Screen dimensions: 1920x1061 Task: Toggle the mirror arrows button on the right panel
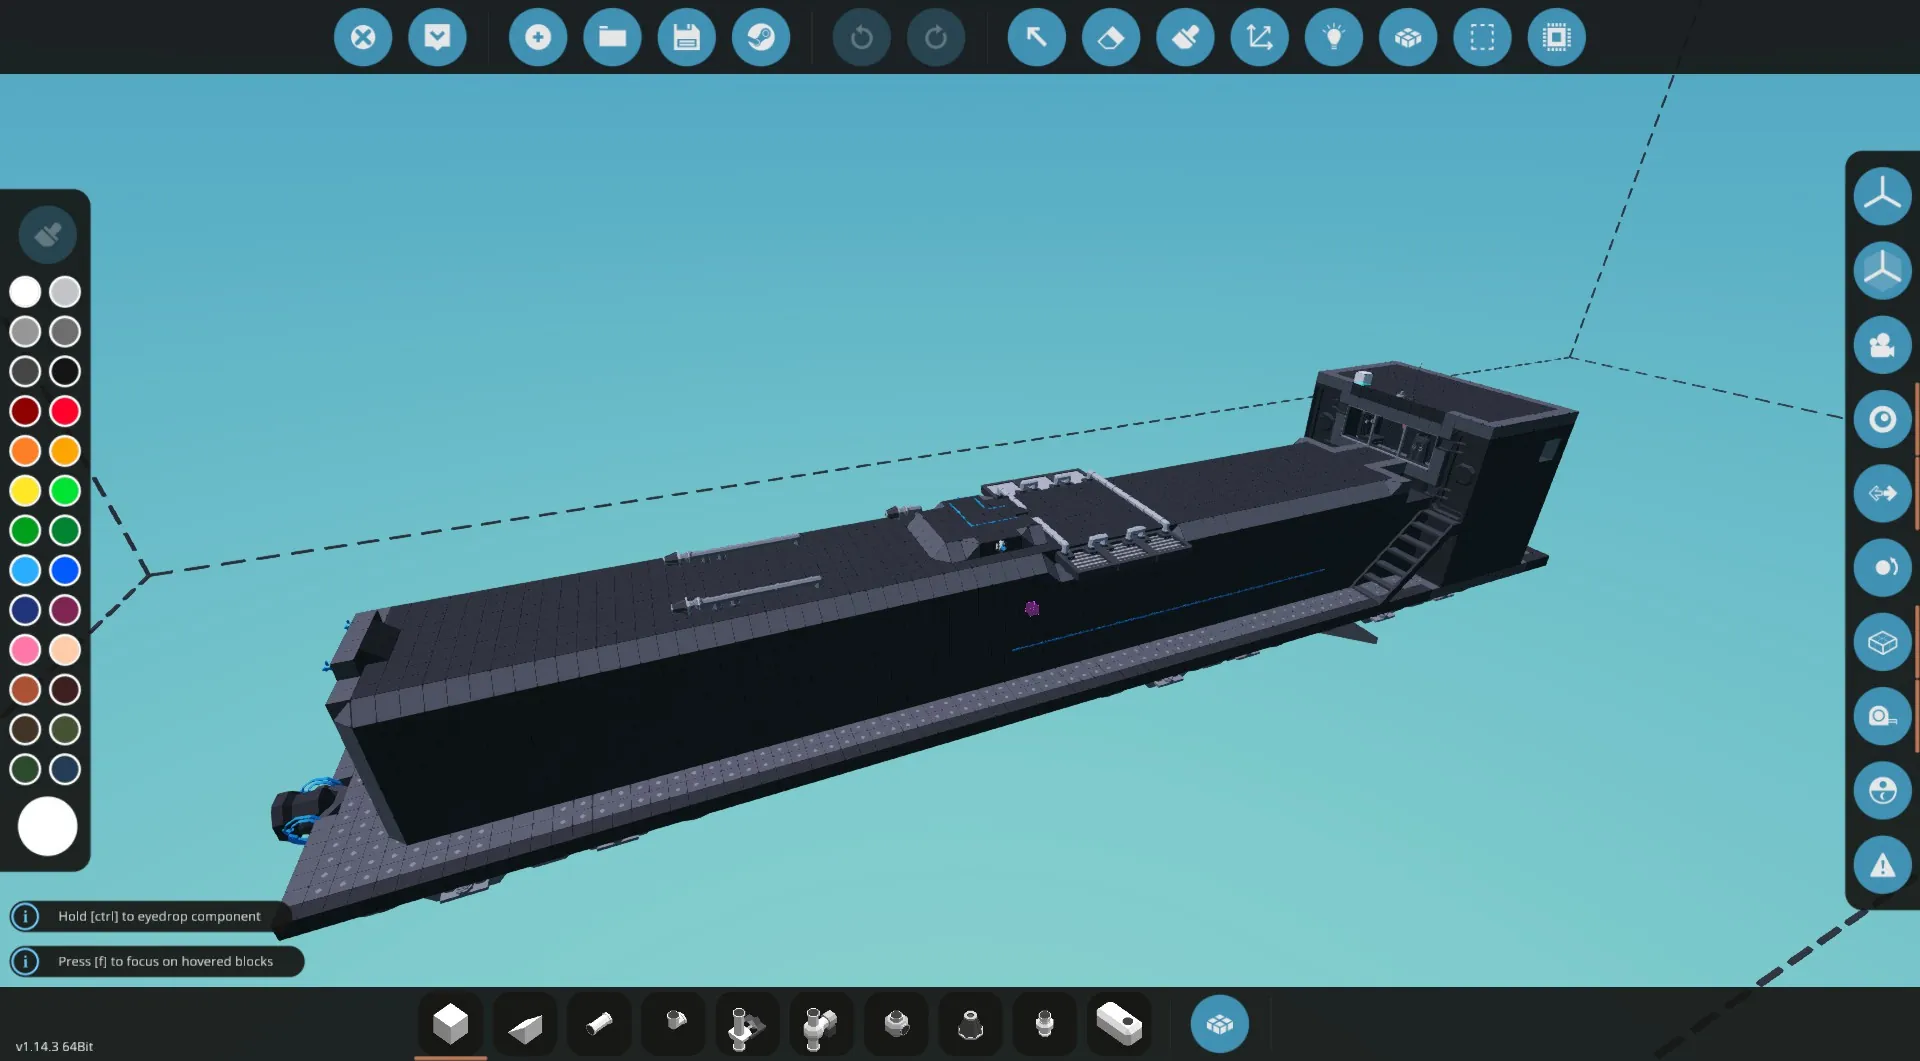click(x=1882, y=493)
